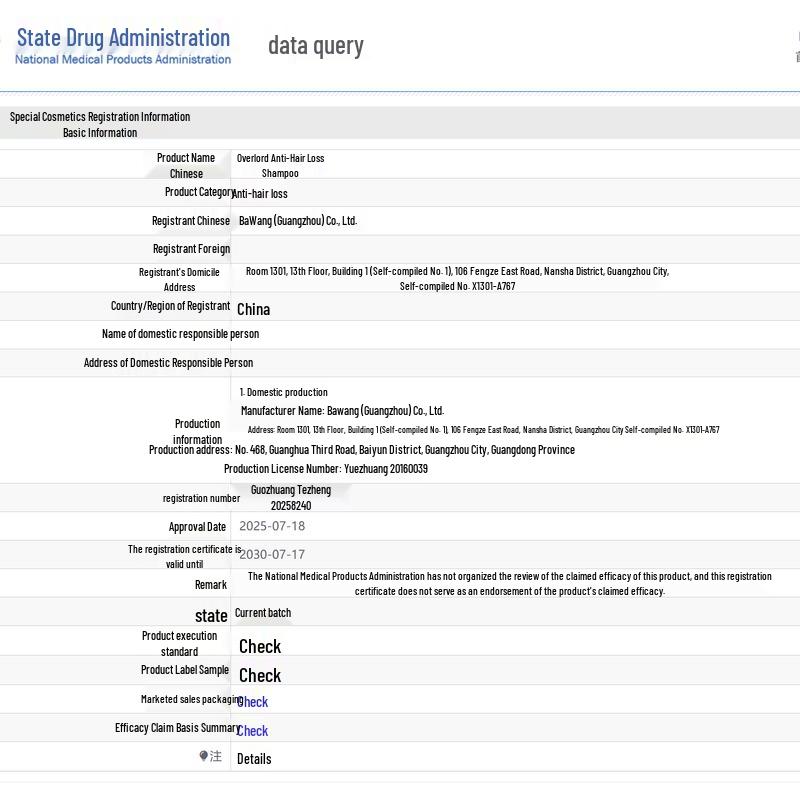The height and width of the screenshot is (800, 800).
Task: Click 'The registration certificate is valid until' label
Action: point(185,557)
